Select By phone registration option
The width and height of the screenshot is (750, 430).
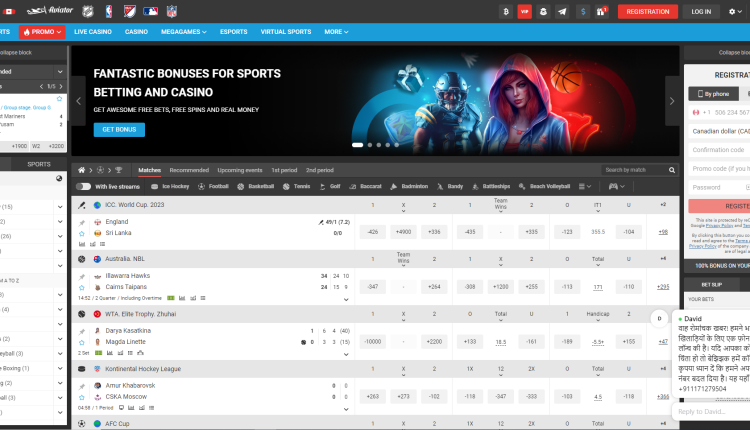tap(714, 93)
